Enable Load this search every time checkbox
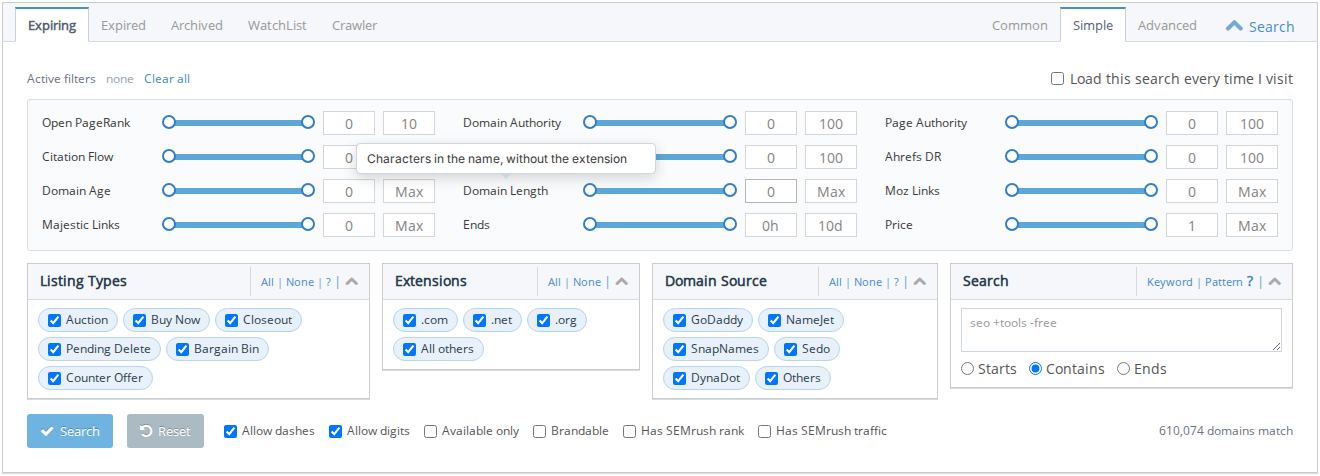The image size is (1320, 476). tap(1057, 79)
